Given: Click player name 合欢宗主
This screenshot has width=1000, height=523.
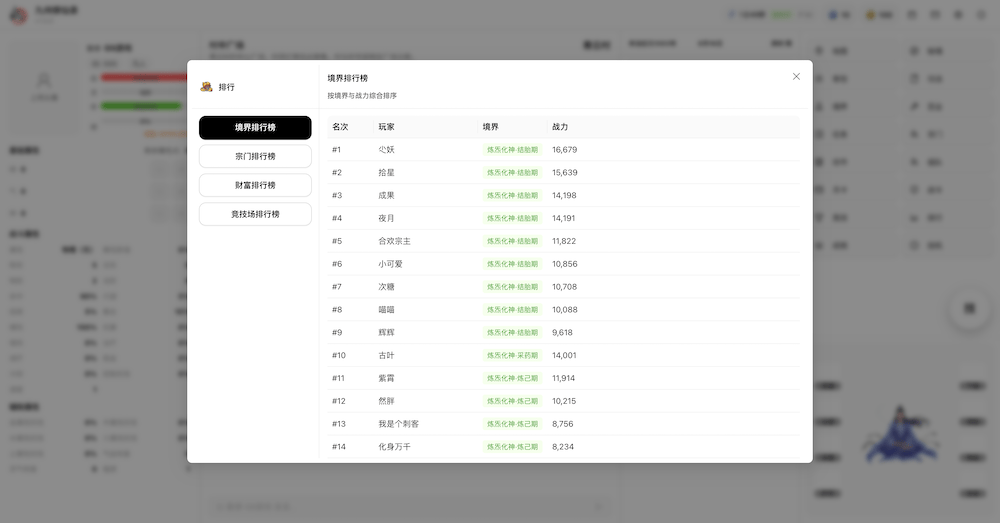Looking at the screenshot, I should tap(394, 241).
